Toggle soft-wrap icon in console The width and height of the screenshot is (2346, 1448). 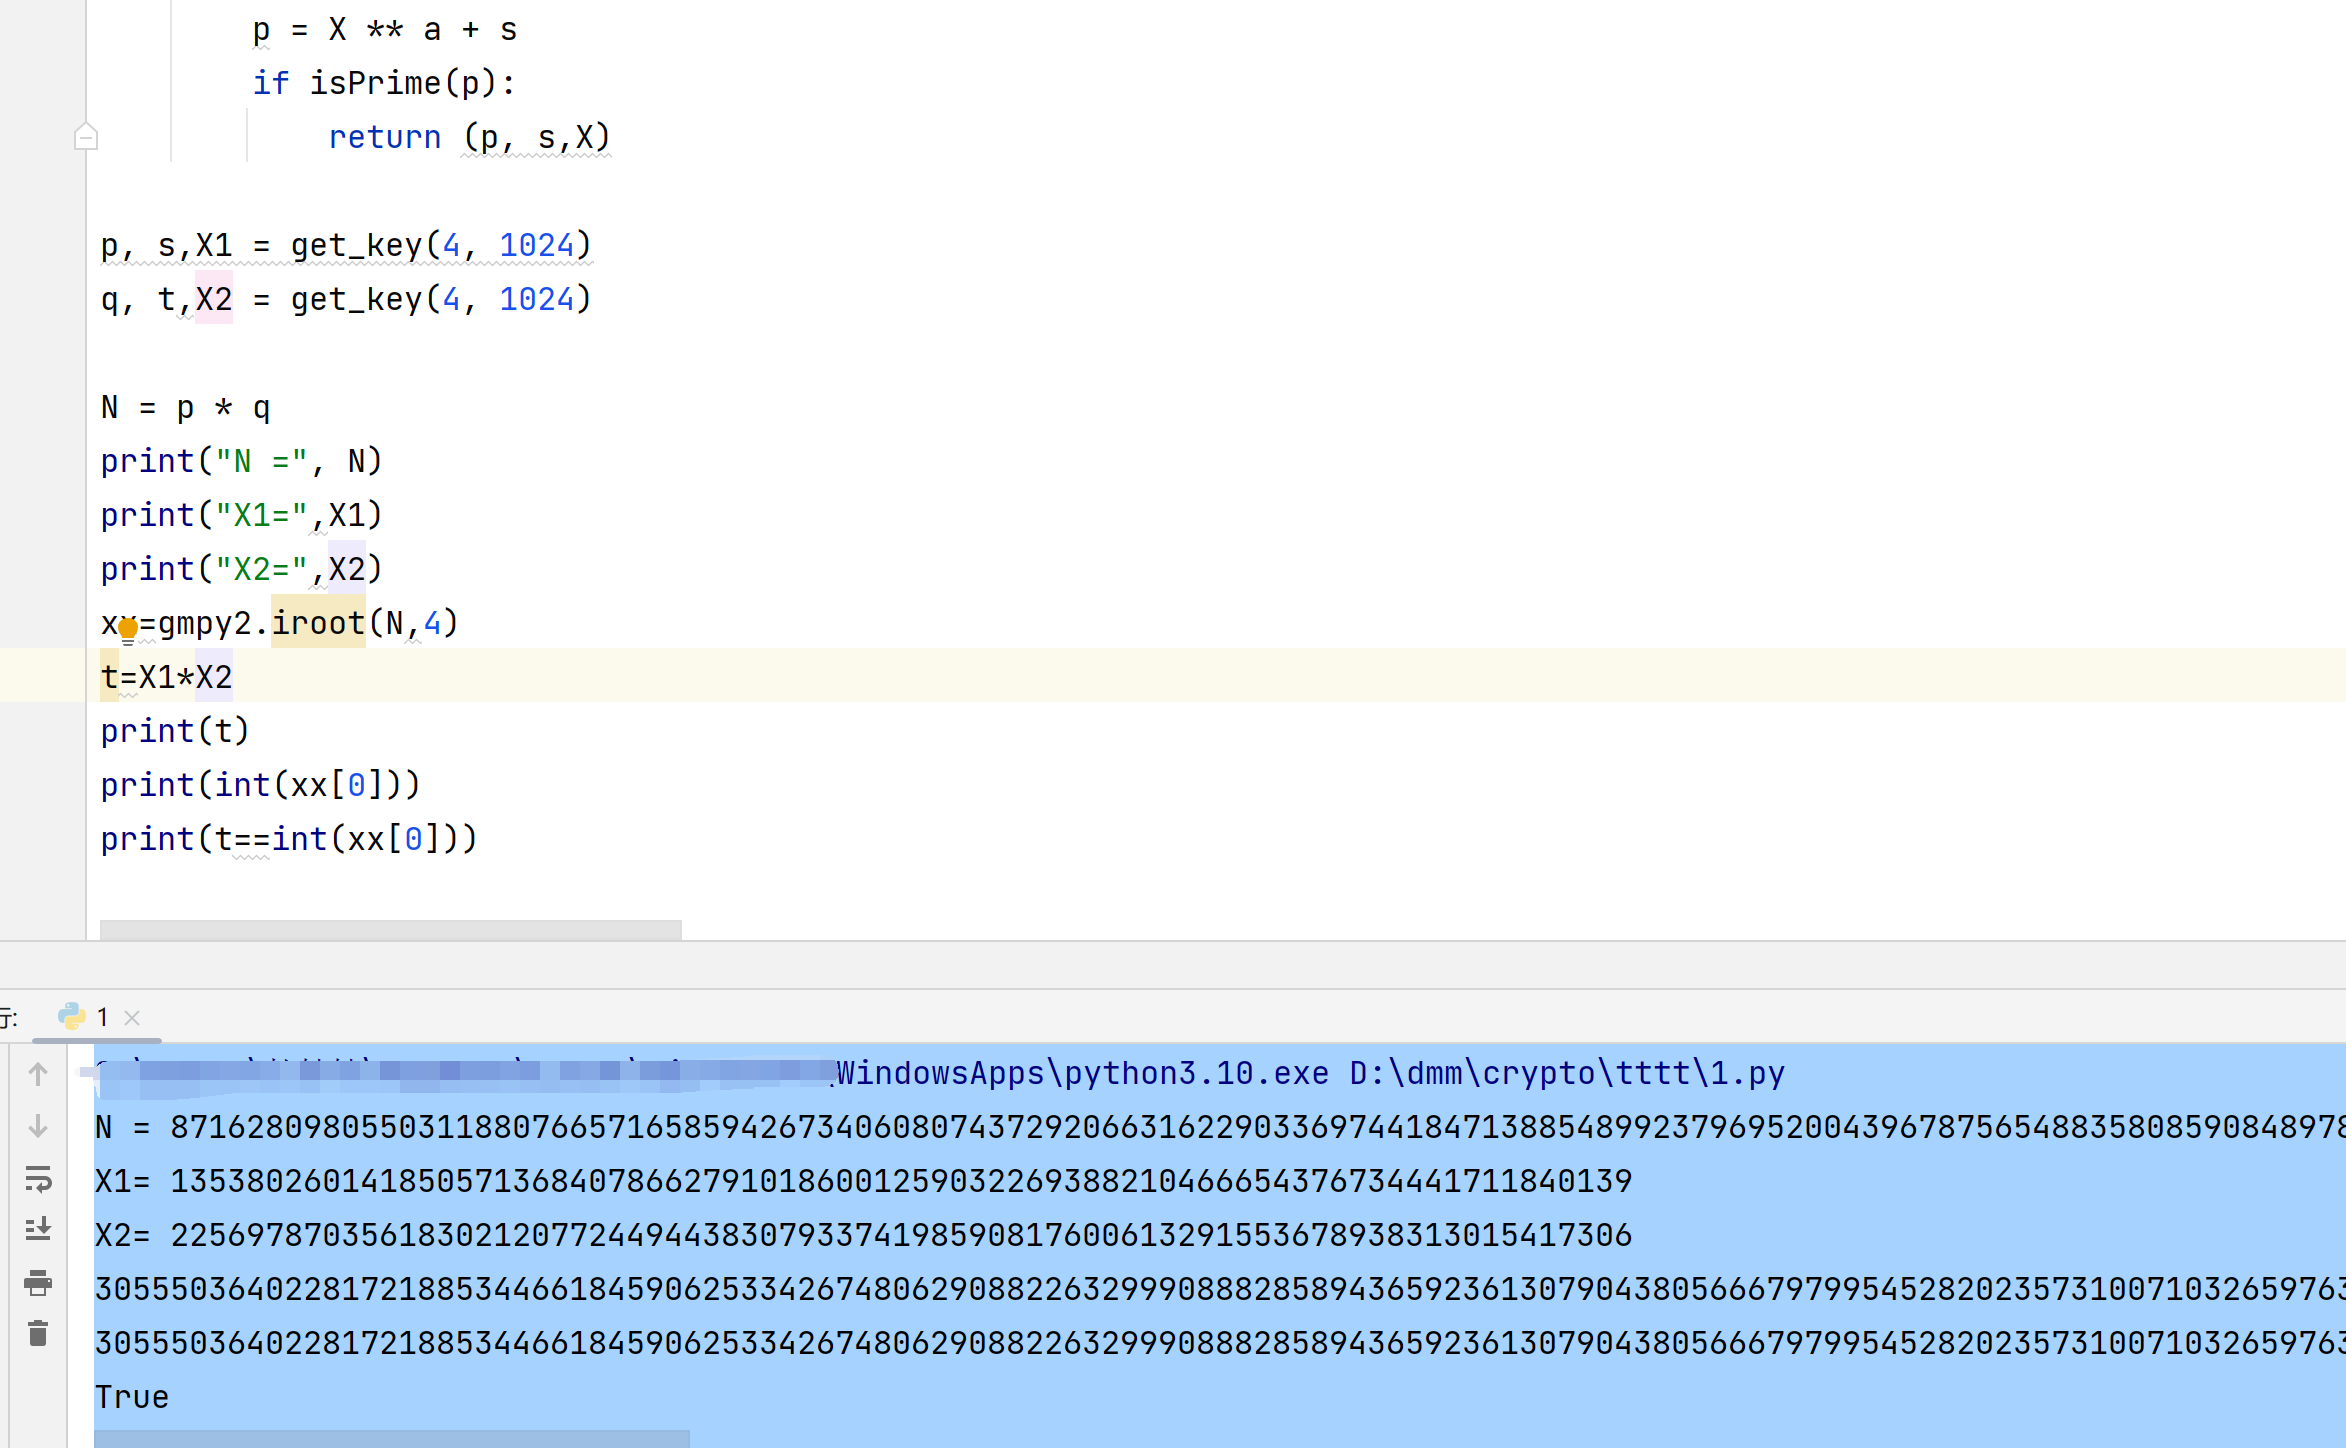[38, 1179]
